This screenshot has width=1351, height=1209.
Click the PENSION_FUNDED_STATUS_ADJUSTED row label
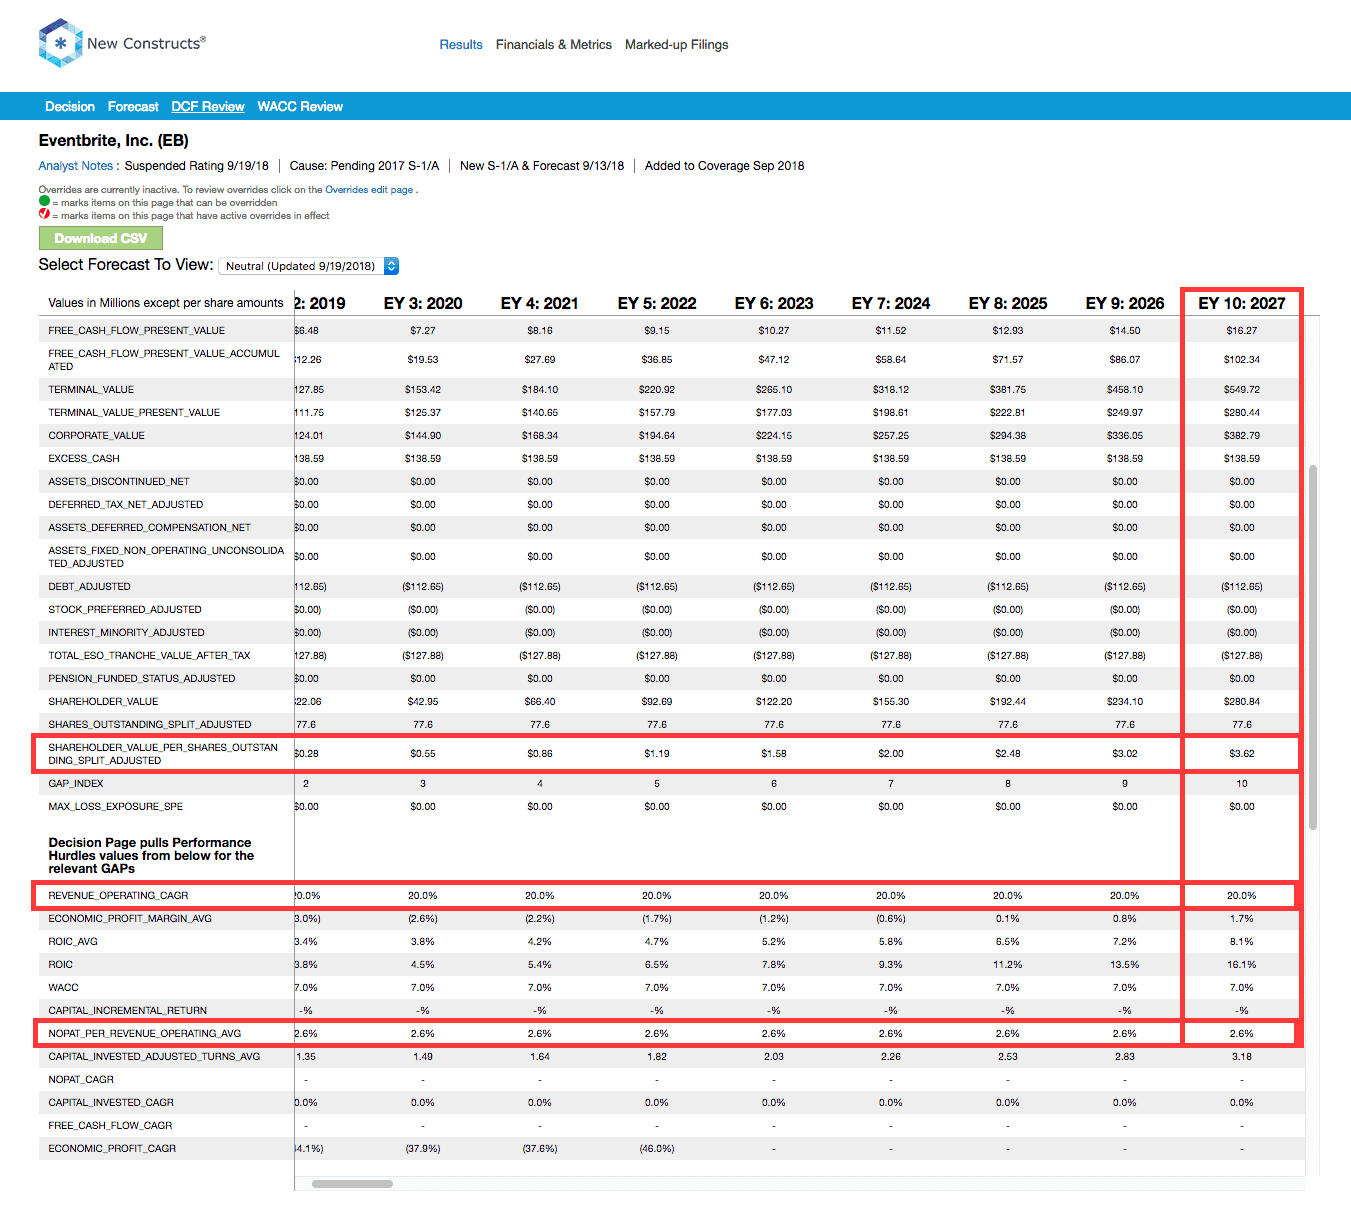(142, 679)
